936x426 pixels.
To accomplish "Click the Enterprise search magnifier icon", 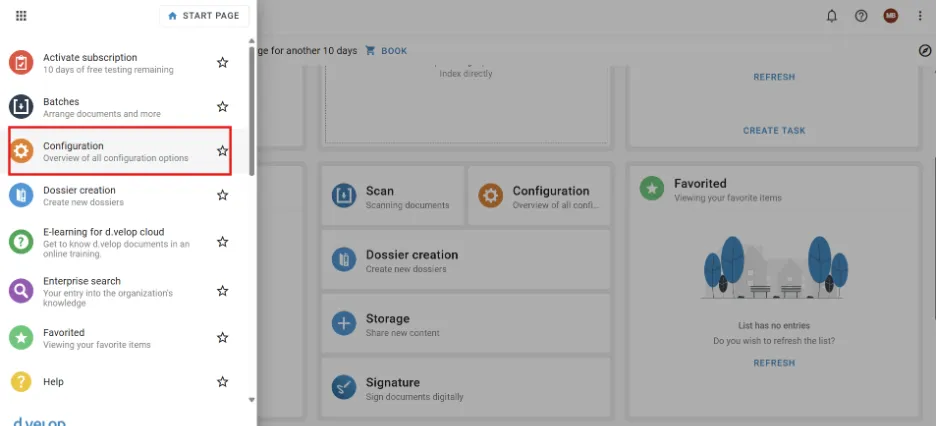I will tap(21, 291).
